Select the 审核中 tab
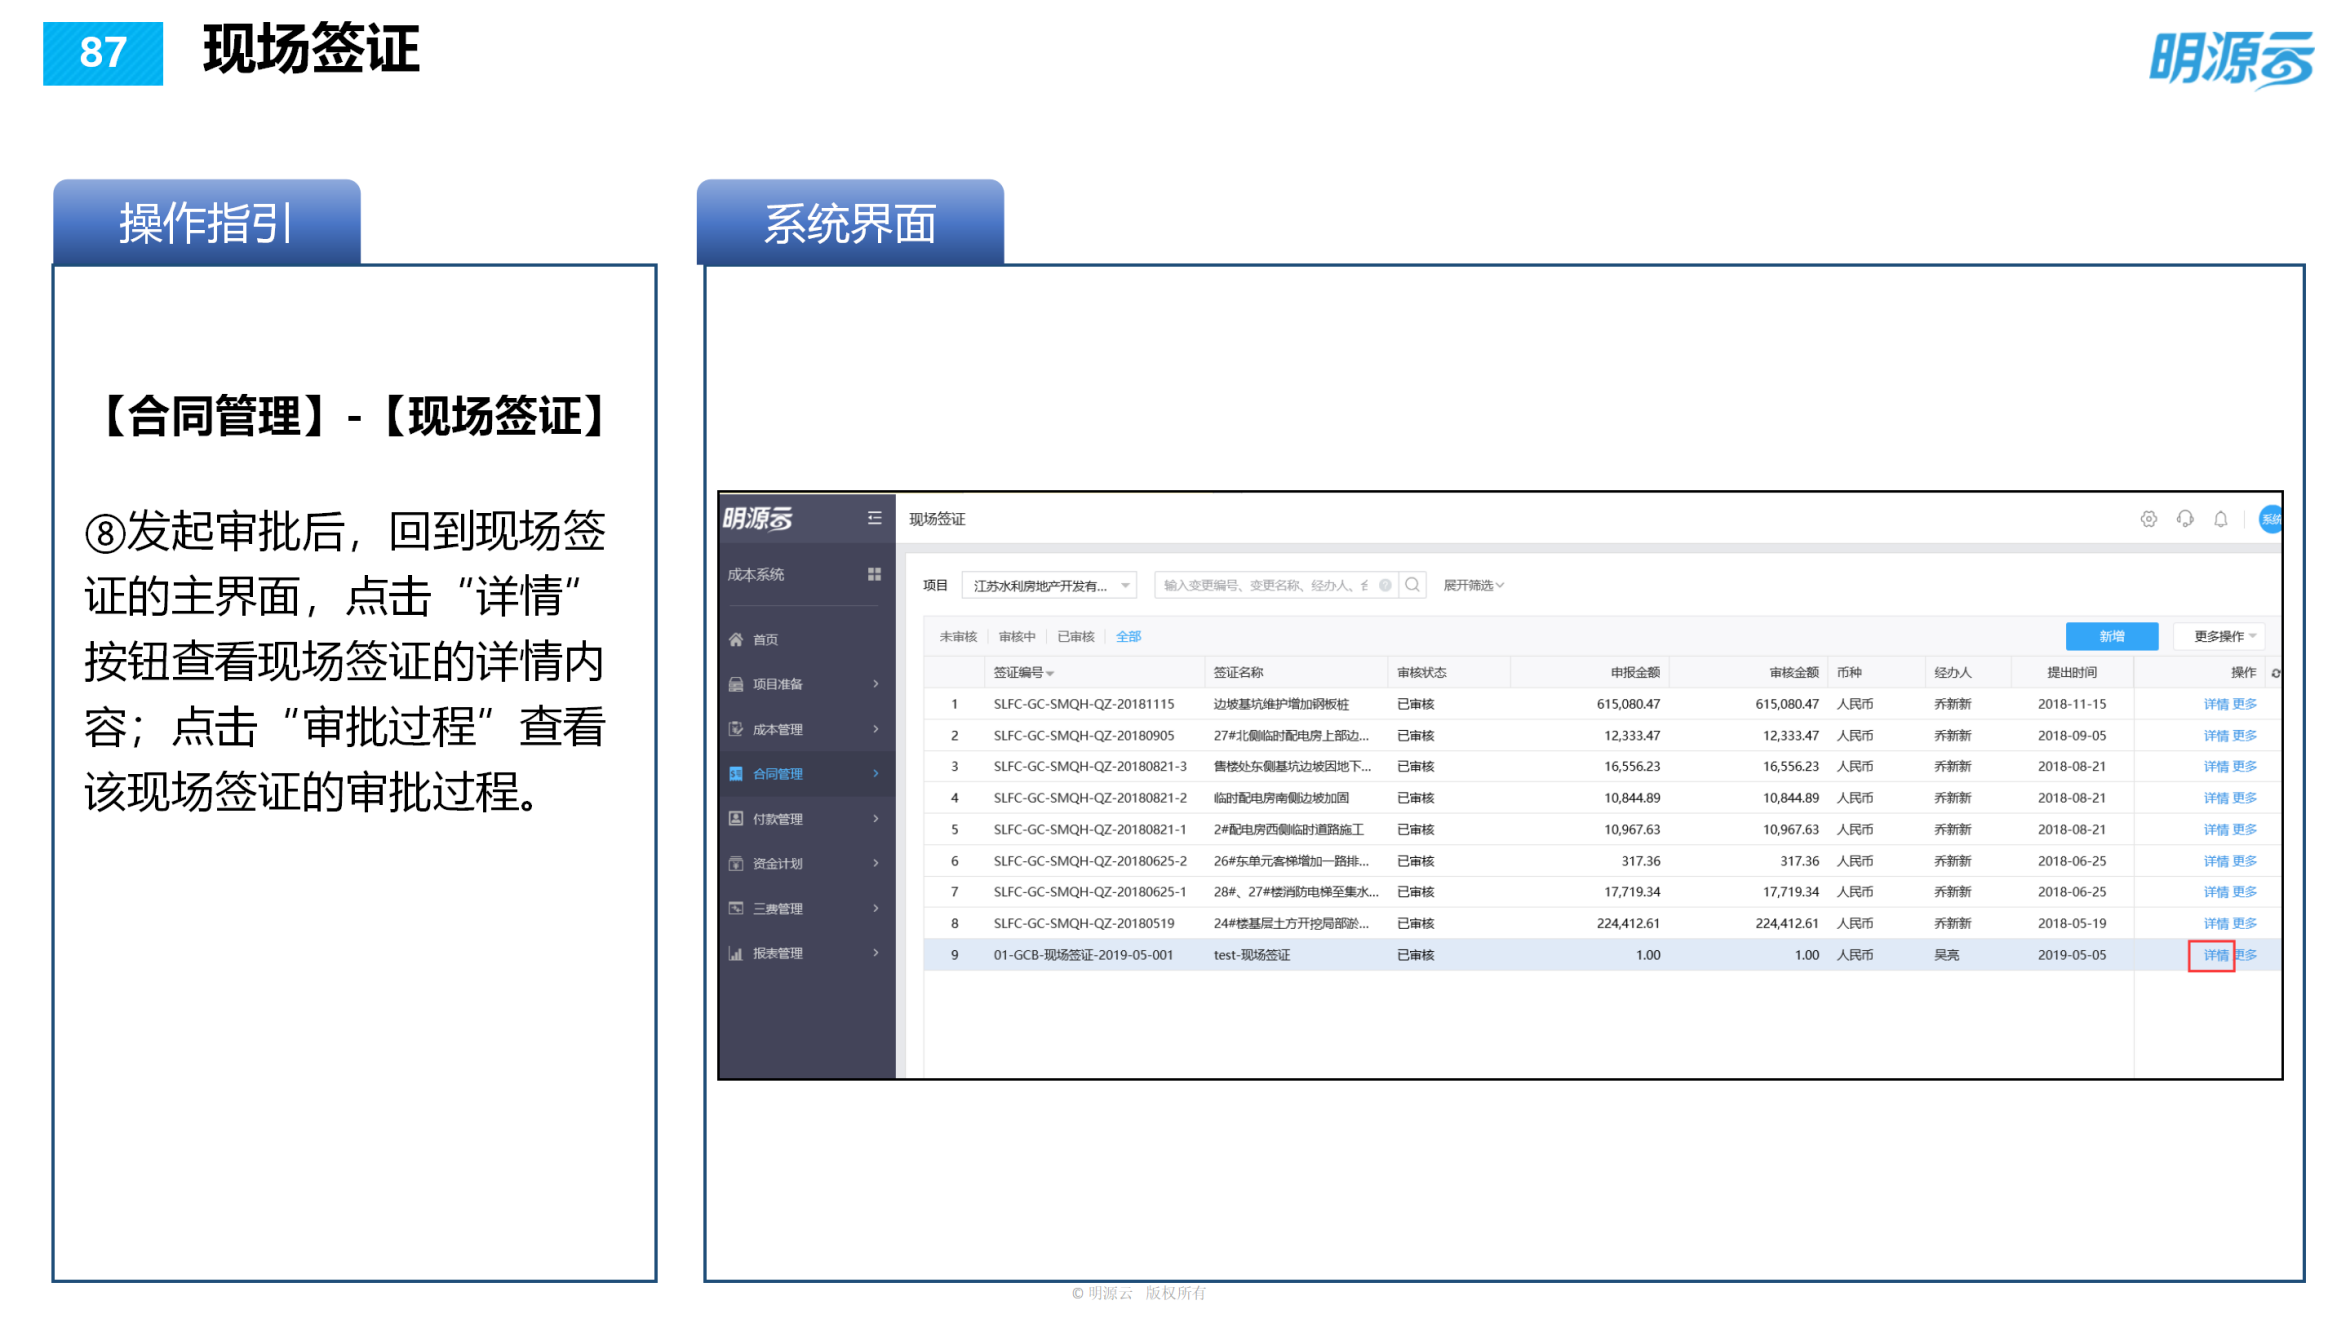This screenshot has width=2350, height=1318. 1015,636
